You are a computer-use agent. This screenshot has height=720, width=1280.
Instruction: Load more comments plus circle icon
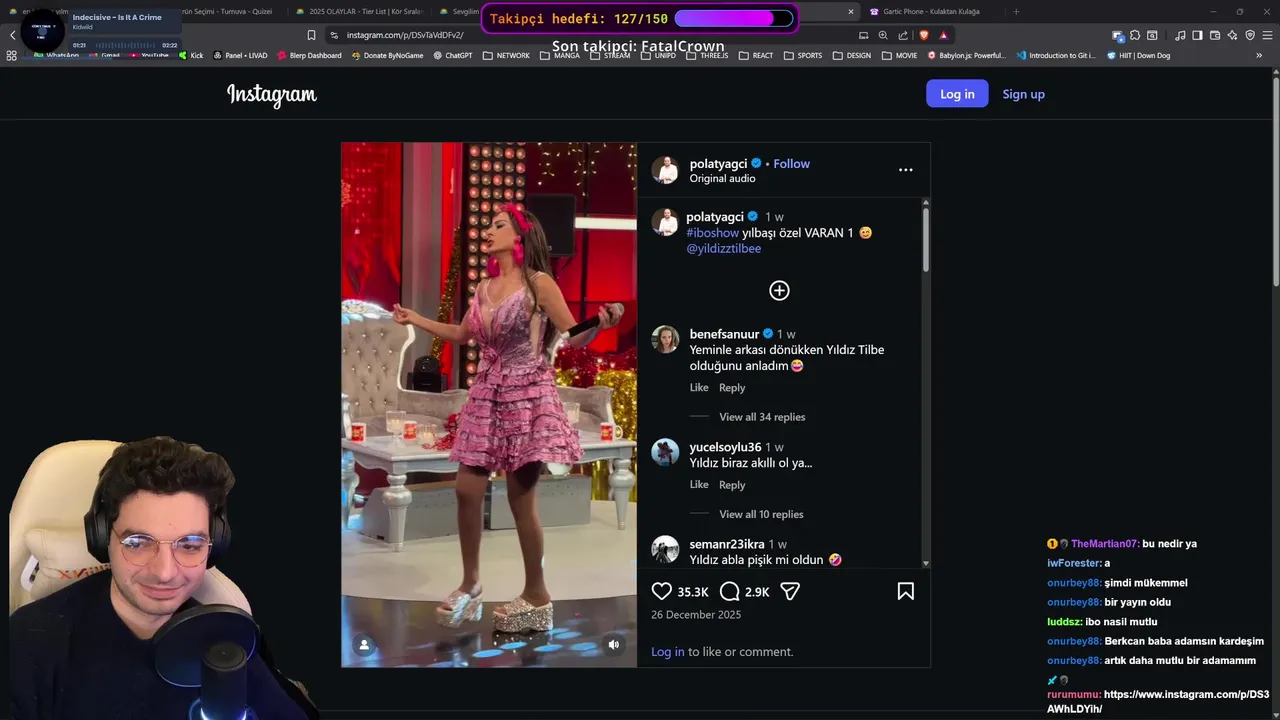(x=779, y=290)
